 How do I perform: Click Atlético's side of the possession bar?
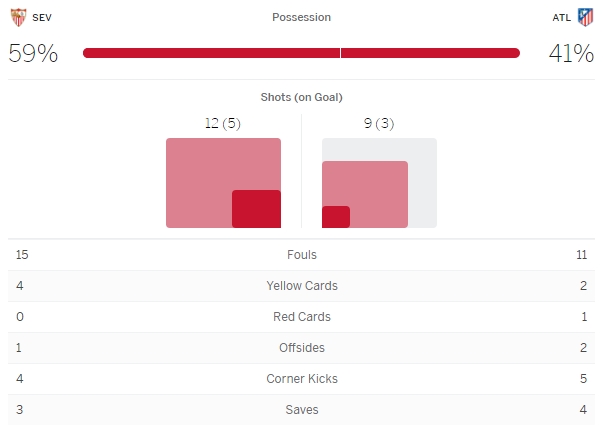[430, 53]
